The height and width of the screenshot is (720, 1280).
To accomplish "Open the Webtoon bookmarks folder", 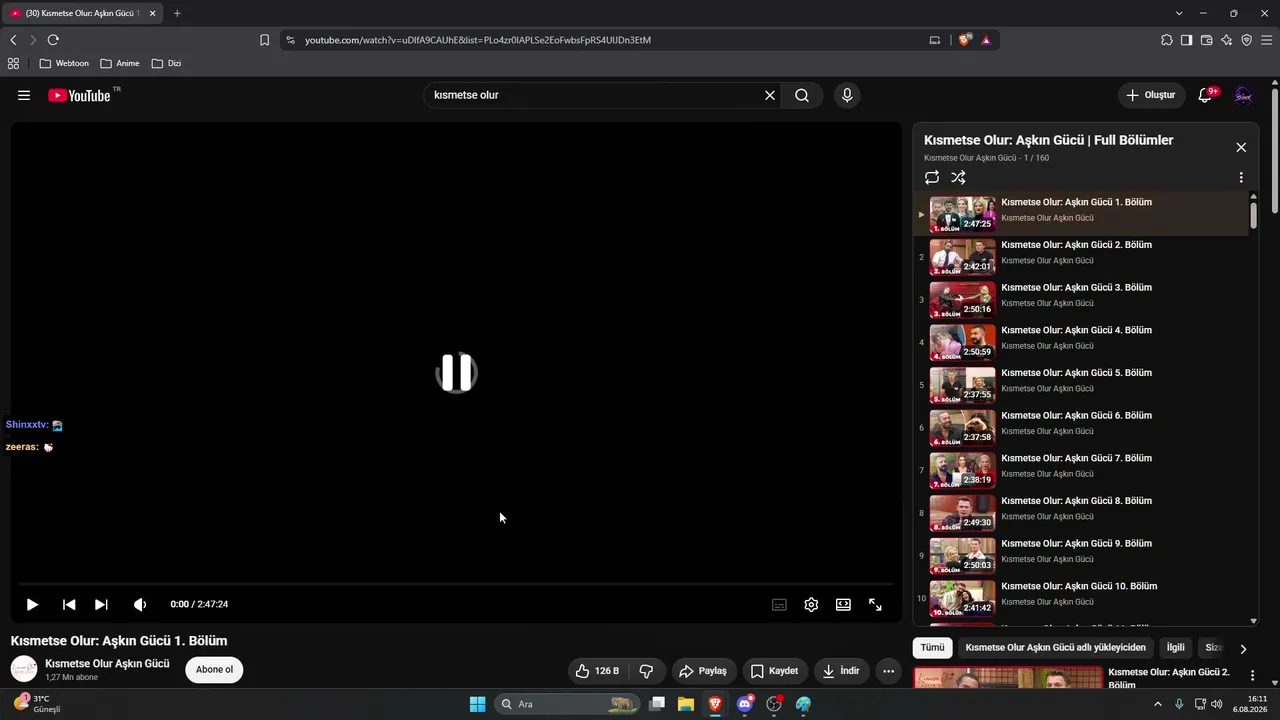I will click(x=64, y=63).
